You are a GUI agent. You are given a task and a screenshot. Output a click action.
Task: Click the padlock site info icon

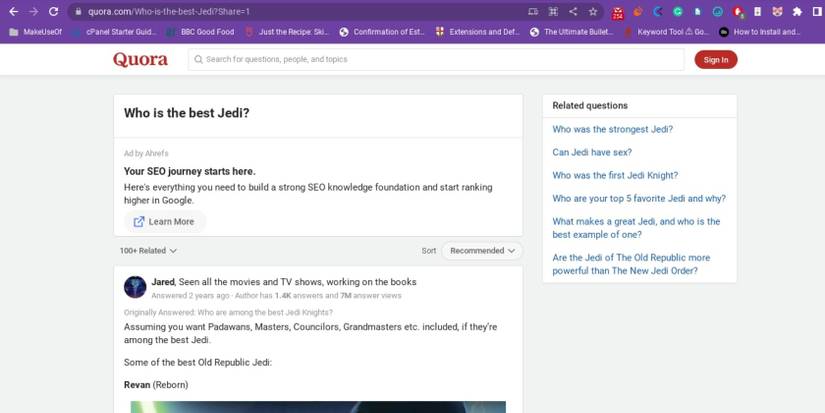coord(78,11)
